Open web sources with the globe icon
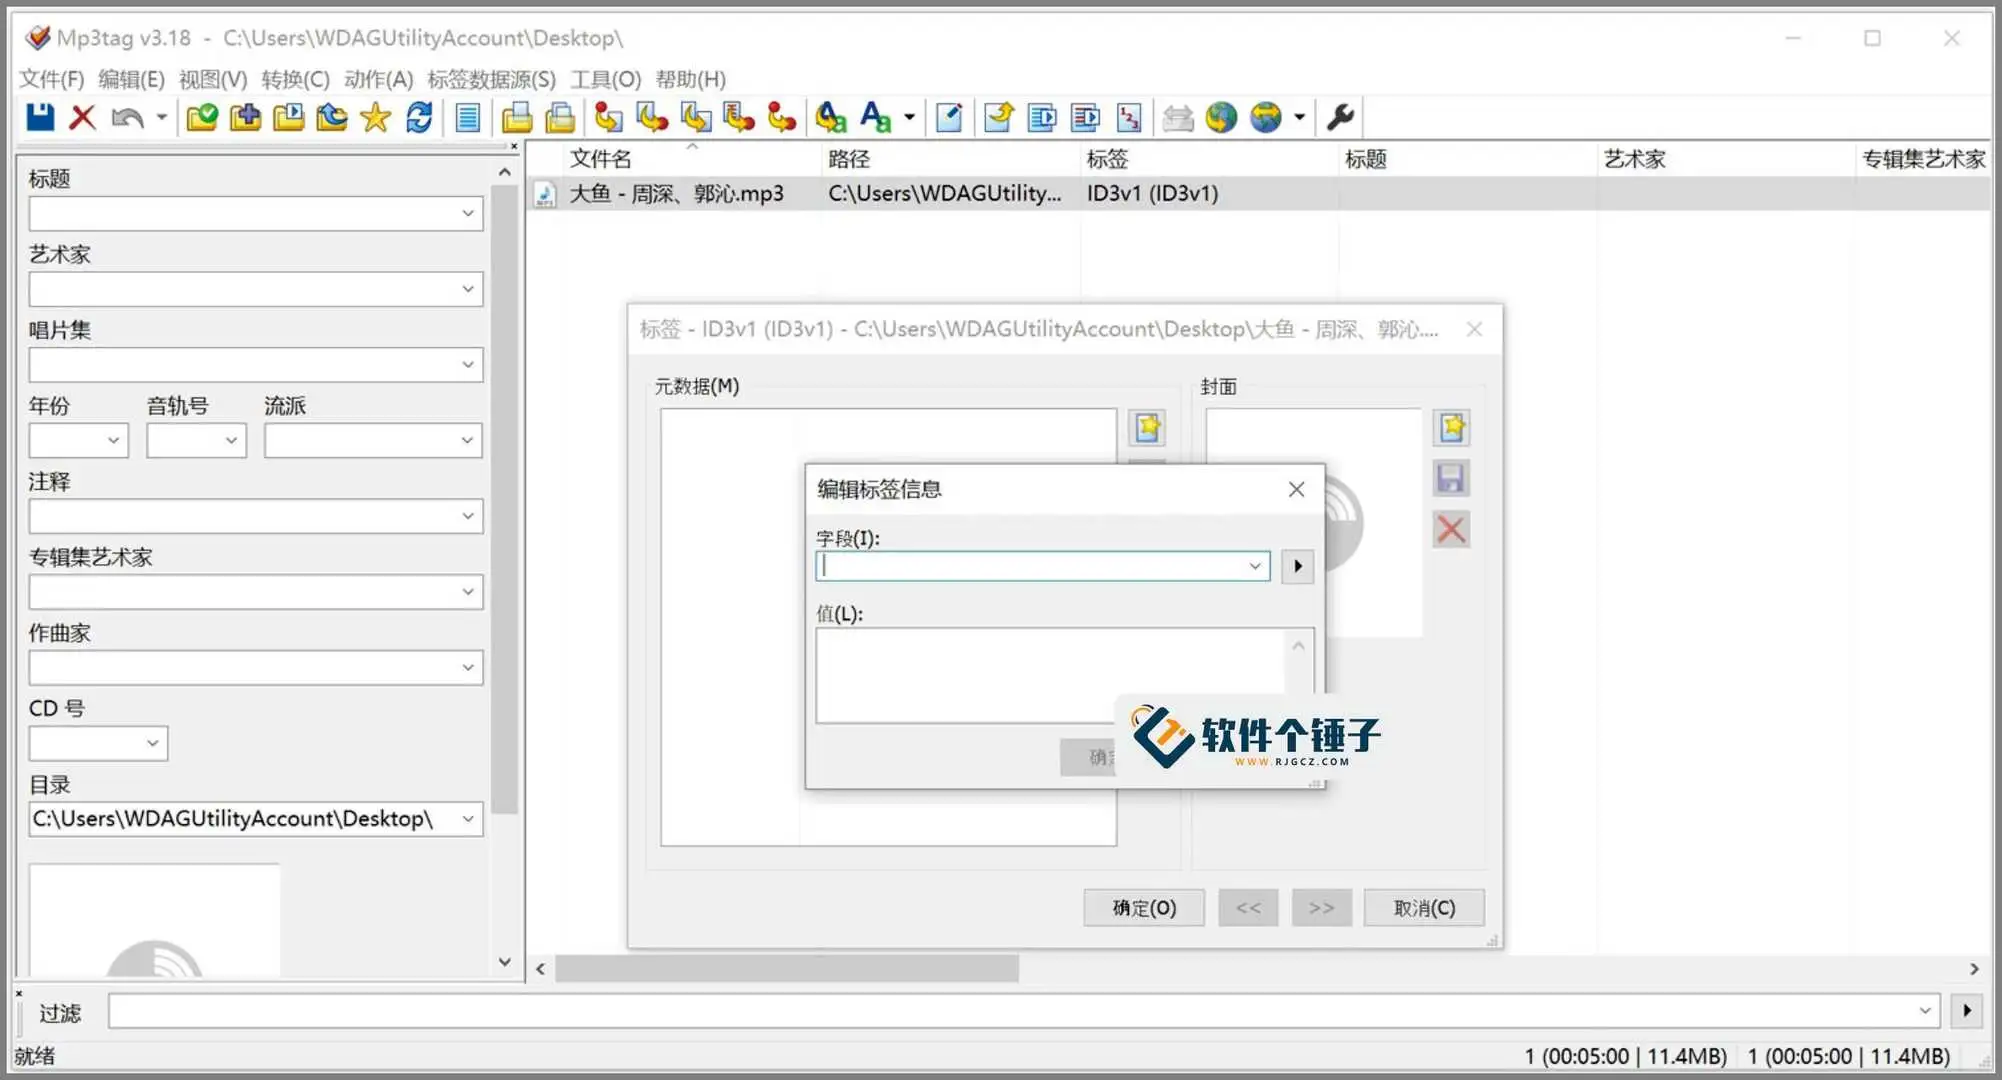Viewport: 2002px width, 1080px height. coord(1221,117)
